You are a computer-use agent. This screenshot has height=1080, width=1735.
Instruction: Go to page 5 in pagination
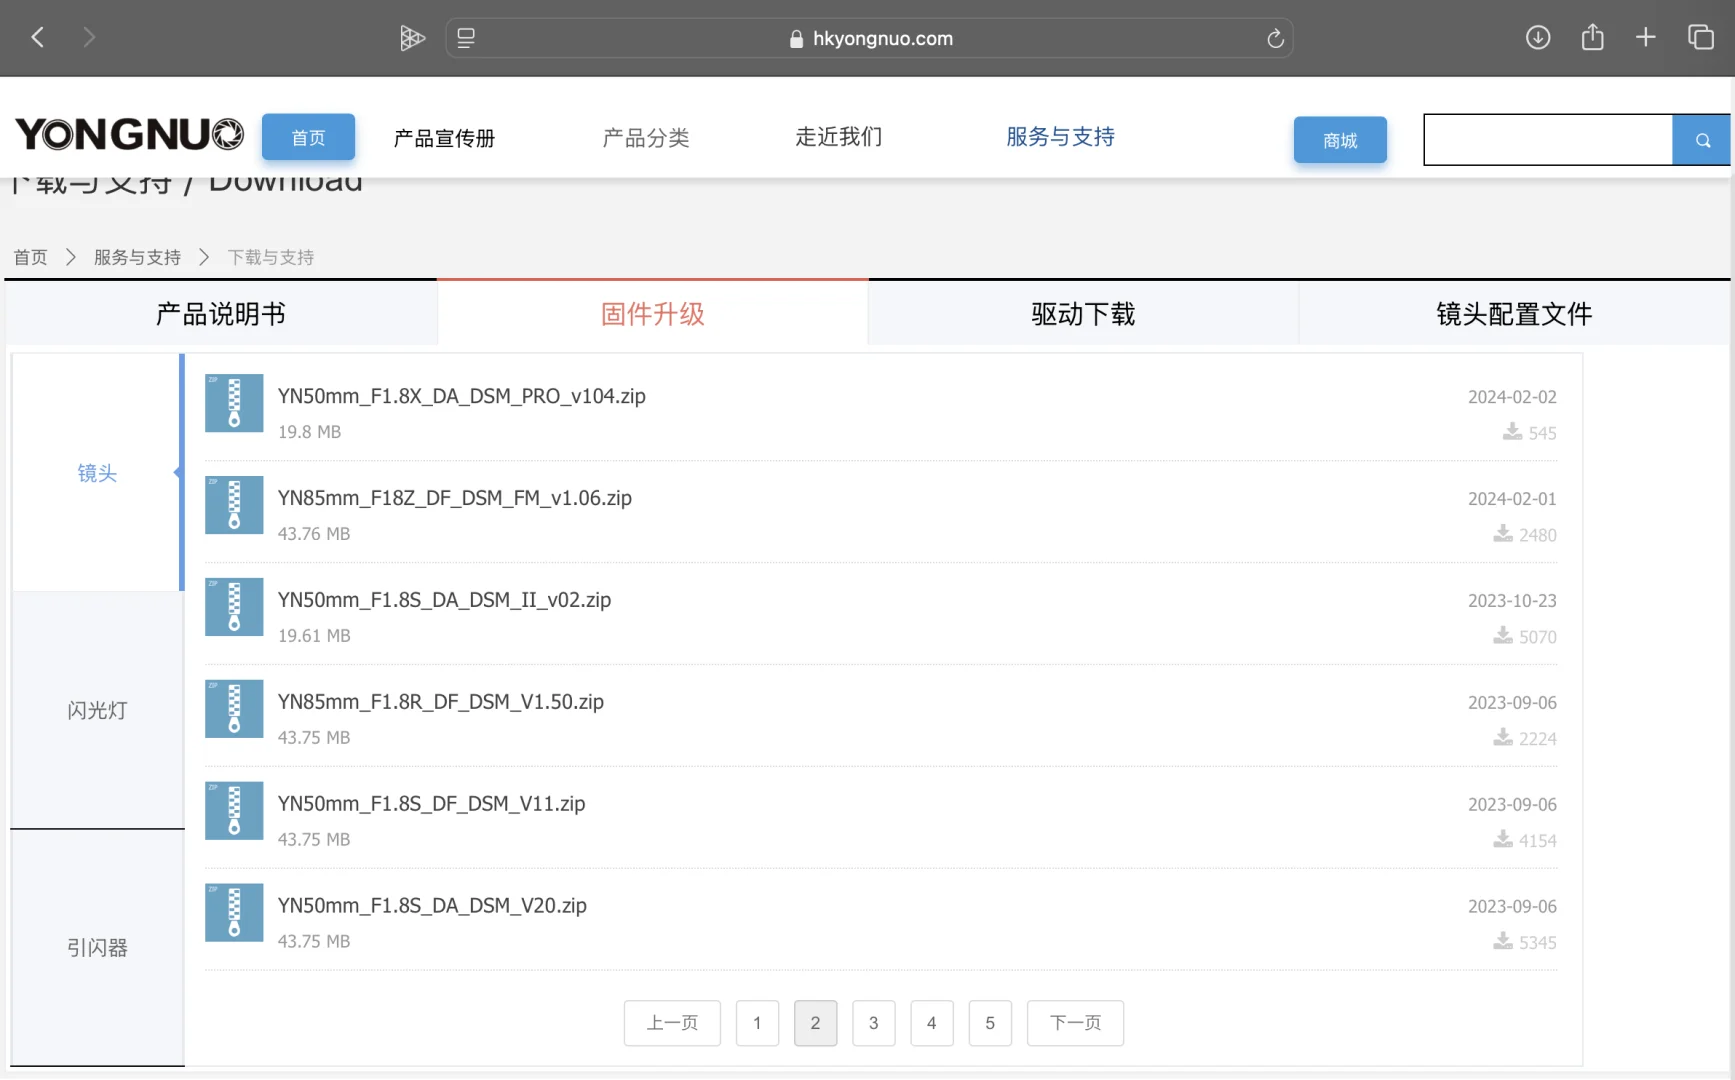[x=990, y=1023]
